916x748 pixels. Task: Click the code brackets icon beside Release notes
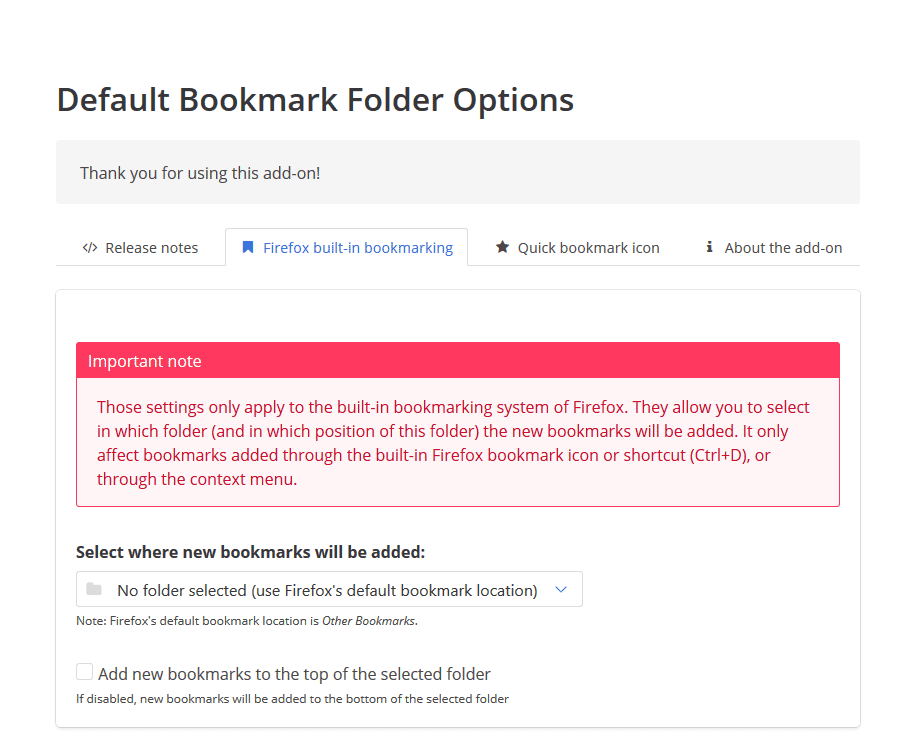tap(90, 248)
